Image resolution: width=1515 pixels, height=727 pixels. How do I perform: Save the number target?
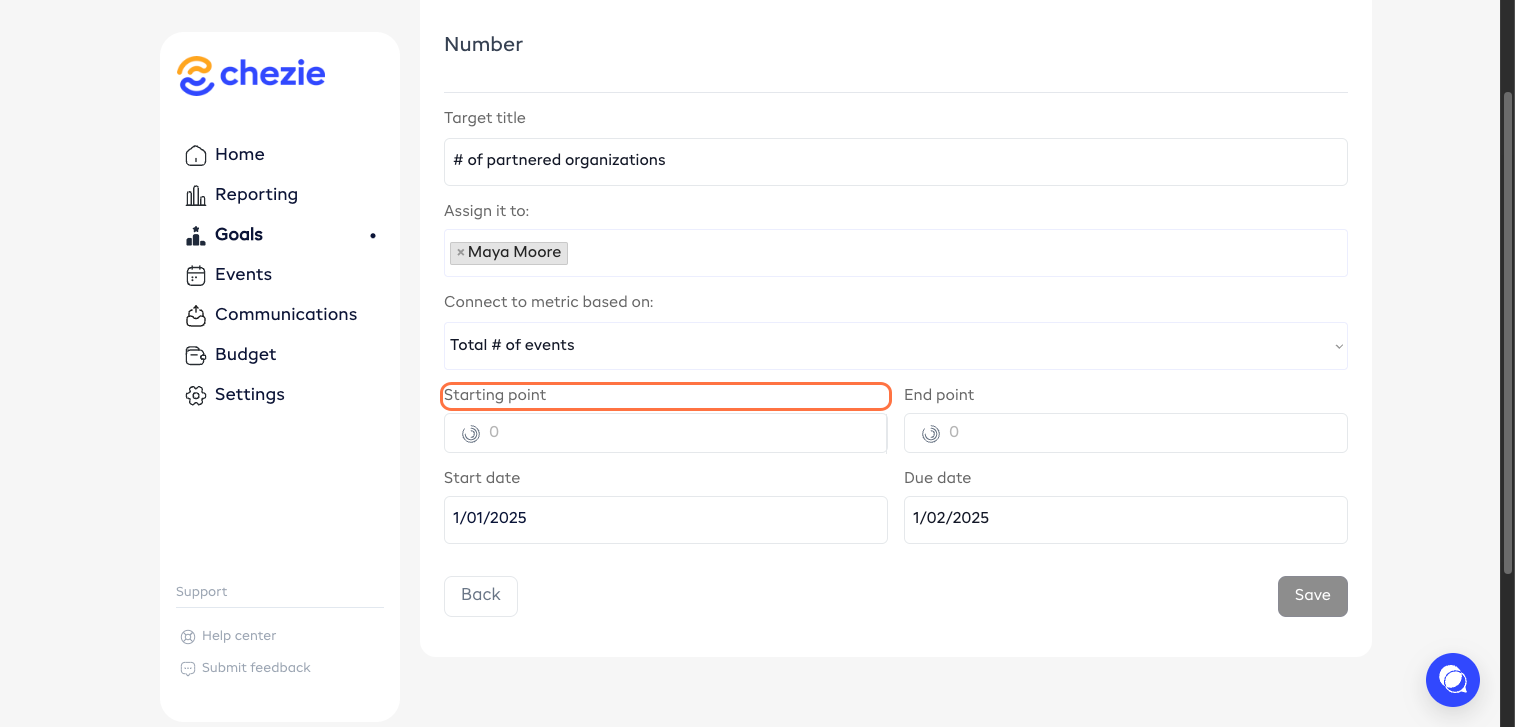pyautogui.click(x=1312, y=596)
